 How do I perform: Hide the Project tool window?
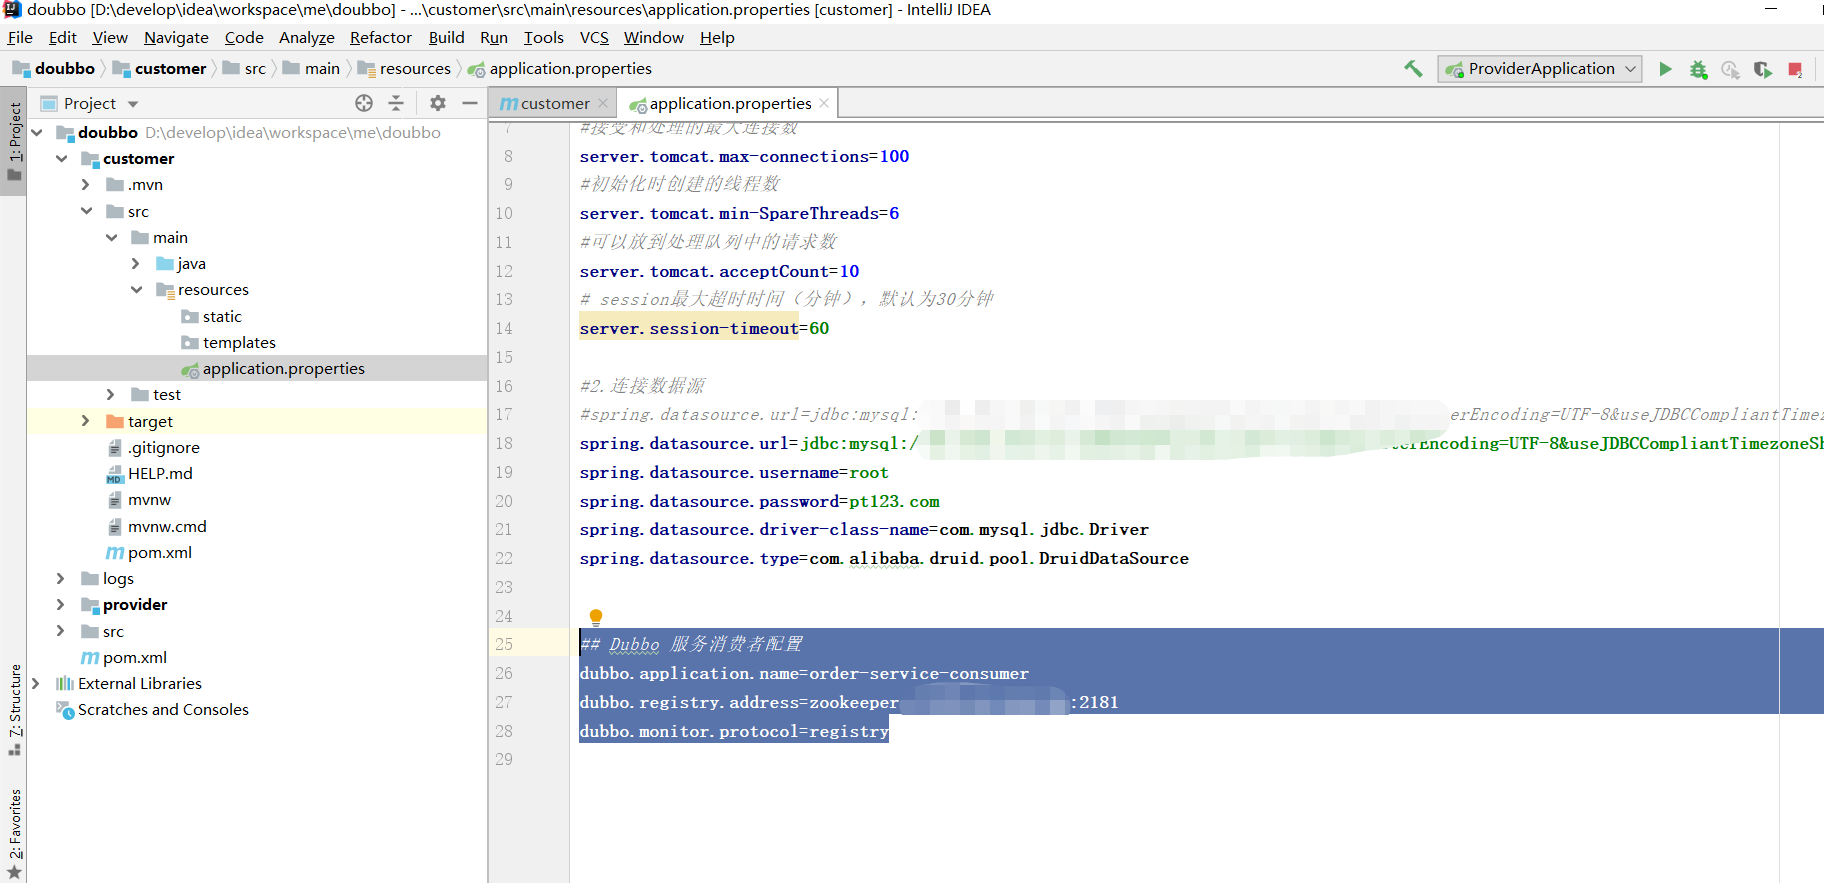pyautogui.click(x=470, y=103)
